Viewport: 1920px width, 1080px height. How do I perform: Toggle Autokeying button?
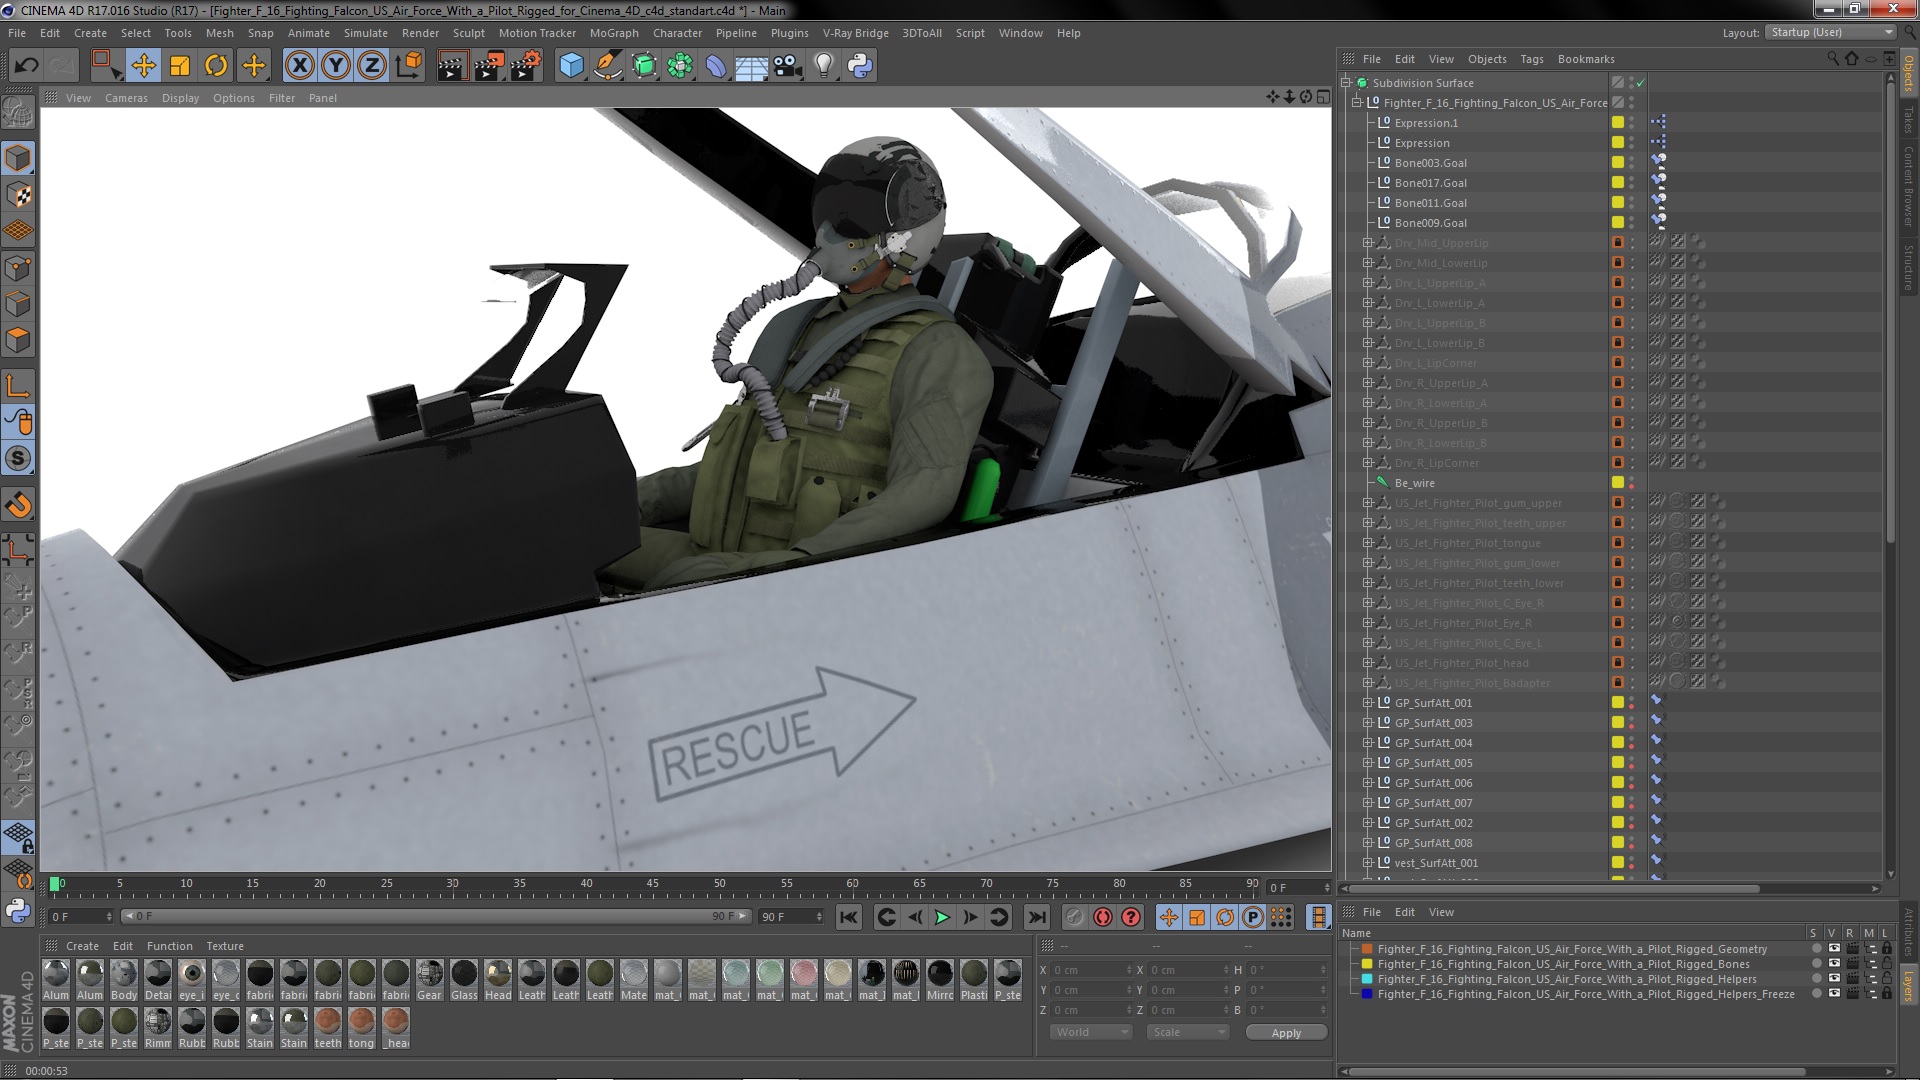pos(1102,917)
